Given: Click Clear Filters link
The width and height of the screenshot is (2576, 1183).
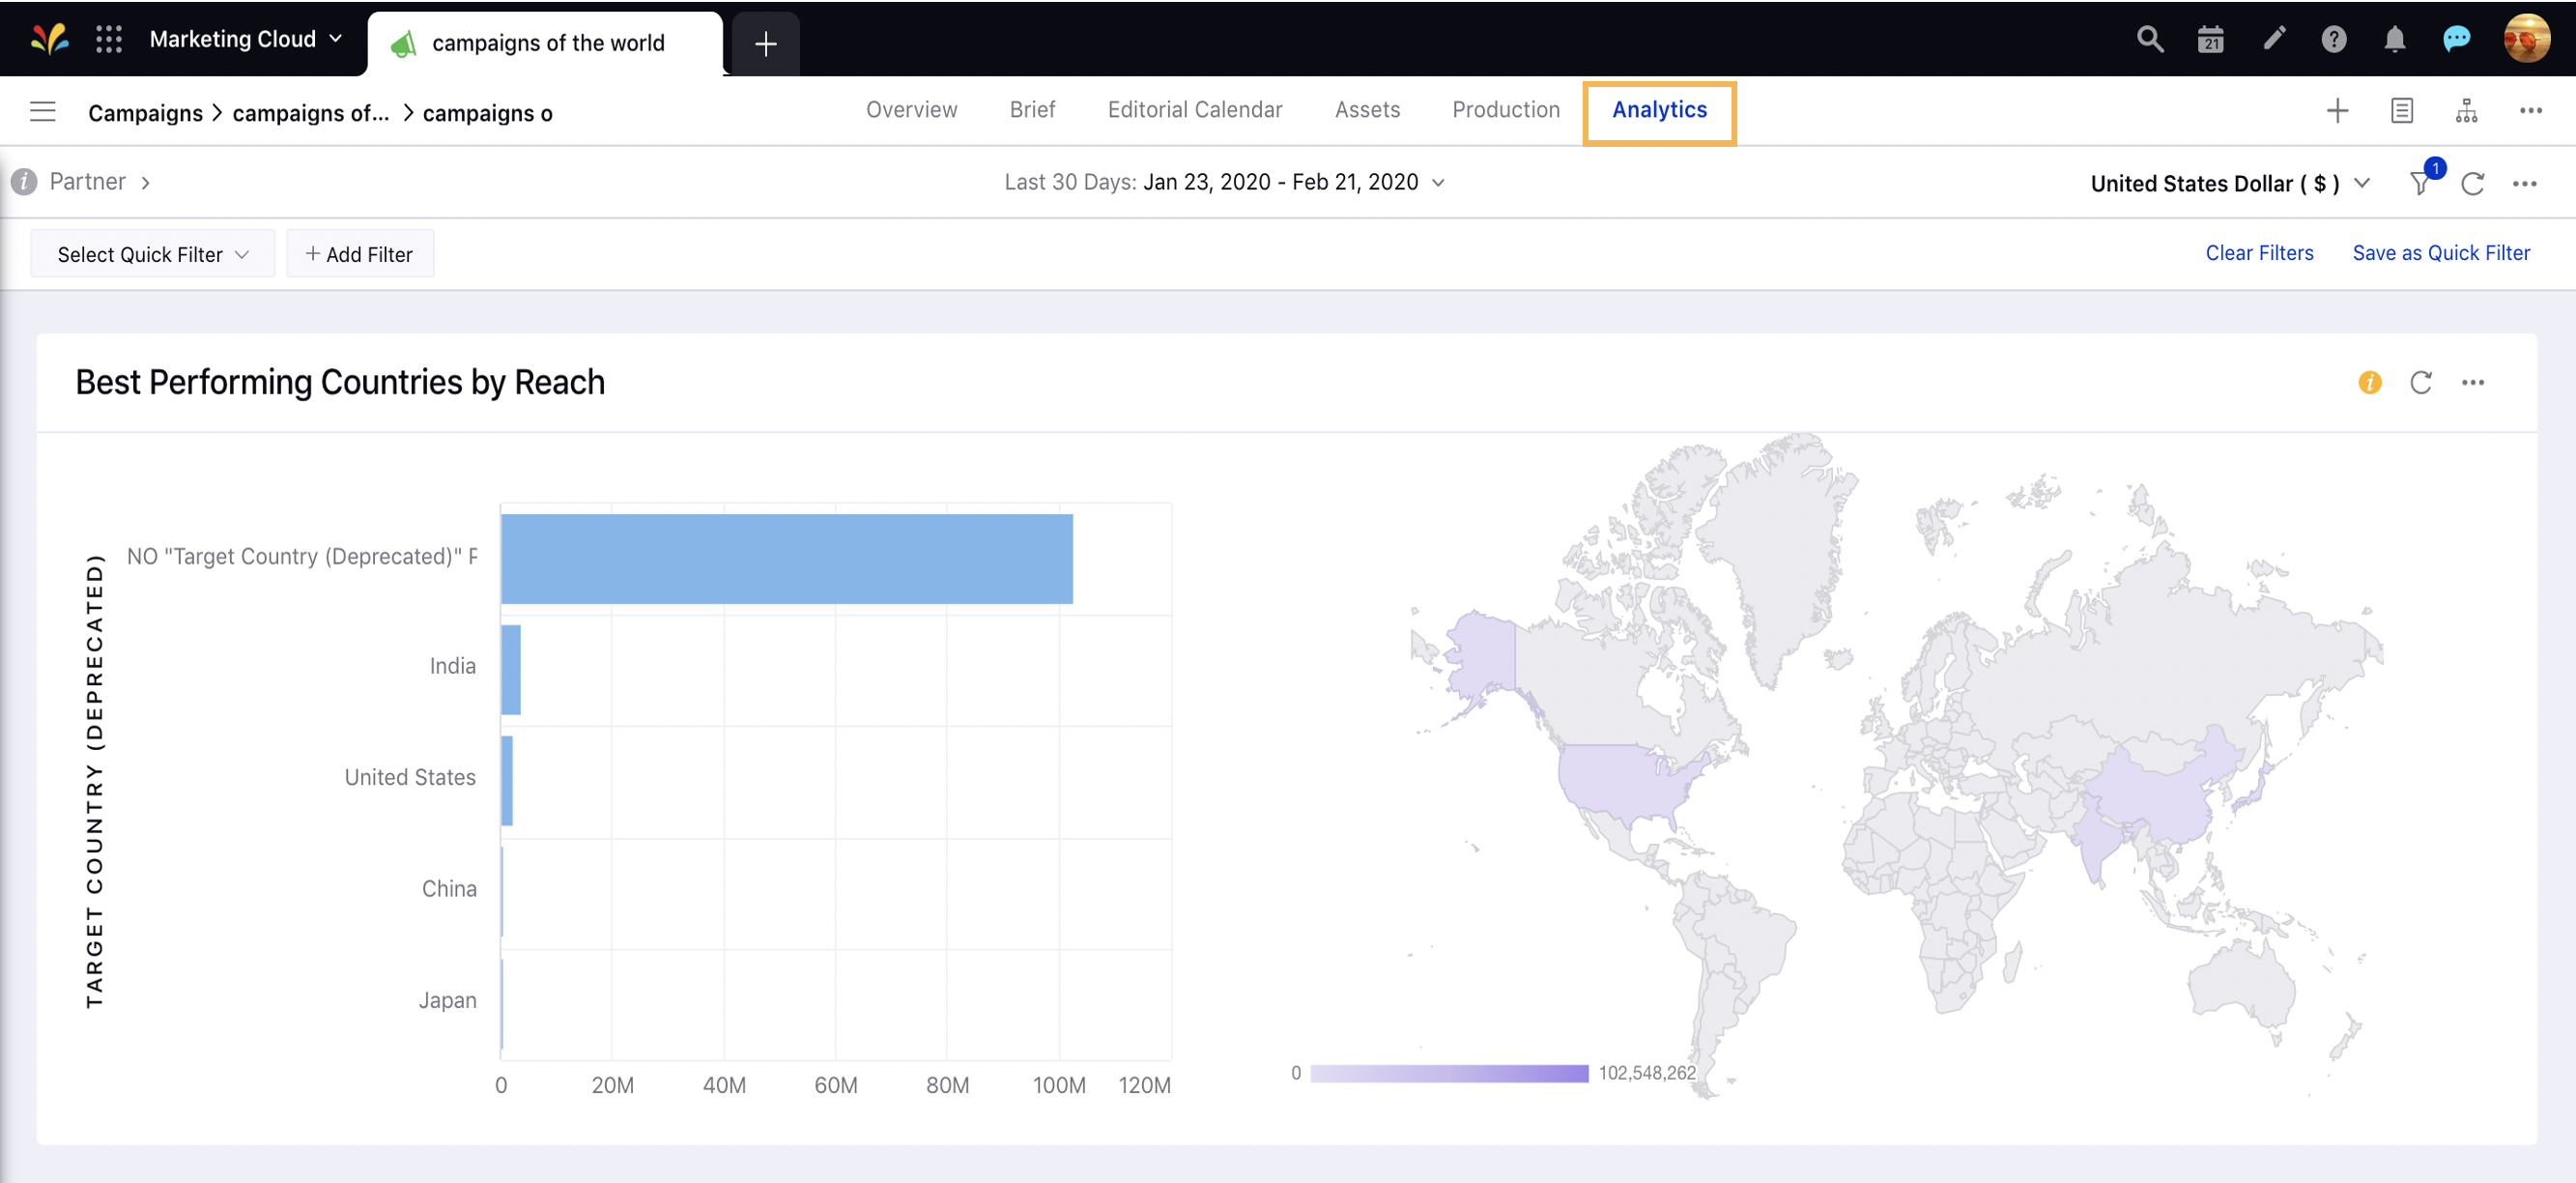Looking at the screenshot, I should point(2259,251).
